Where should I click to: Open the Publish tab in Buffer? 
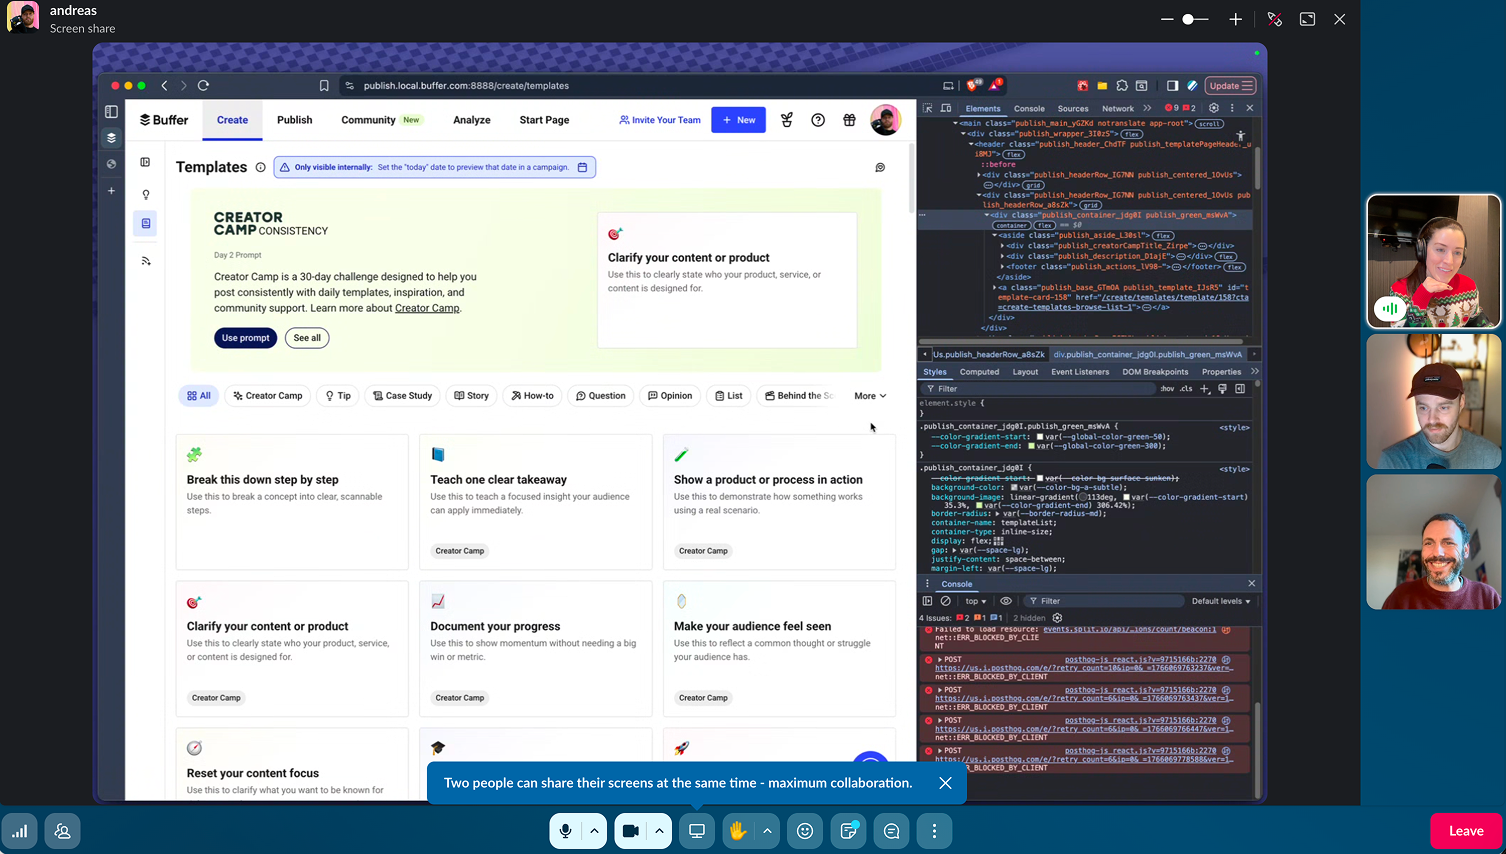pyautogui.click(x=295, y=120)
